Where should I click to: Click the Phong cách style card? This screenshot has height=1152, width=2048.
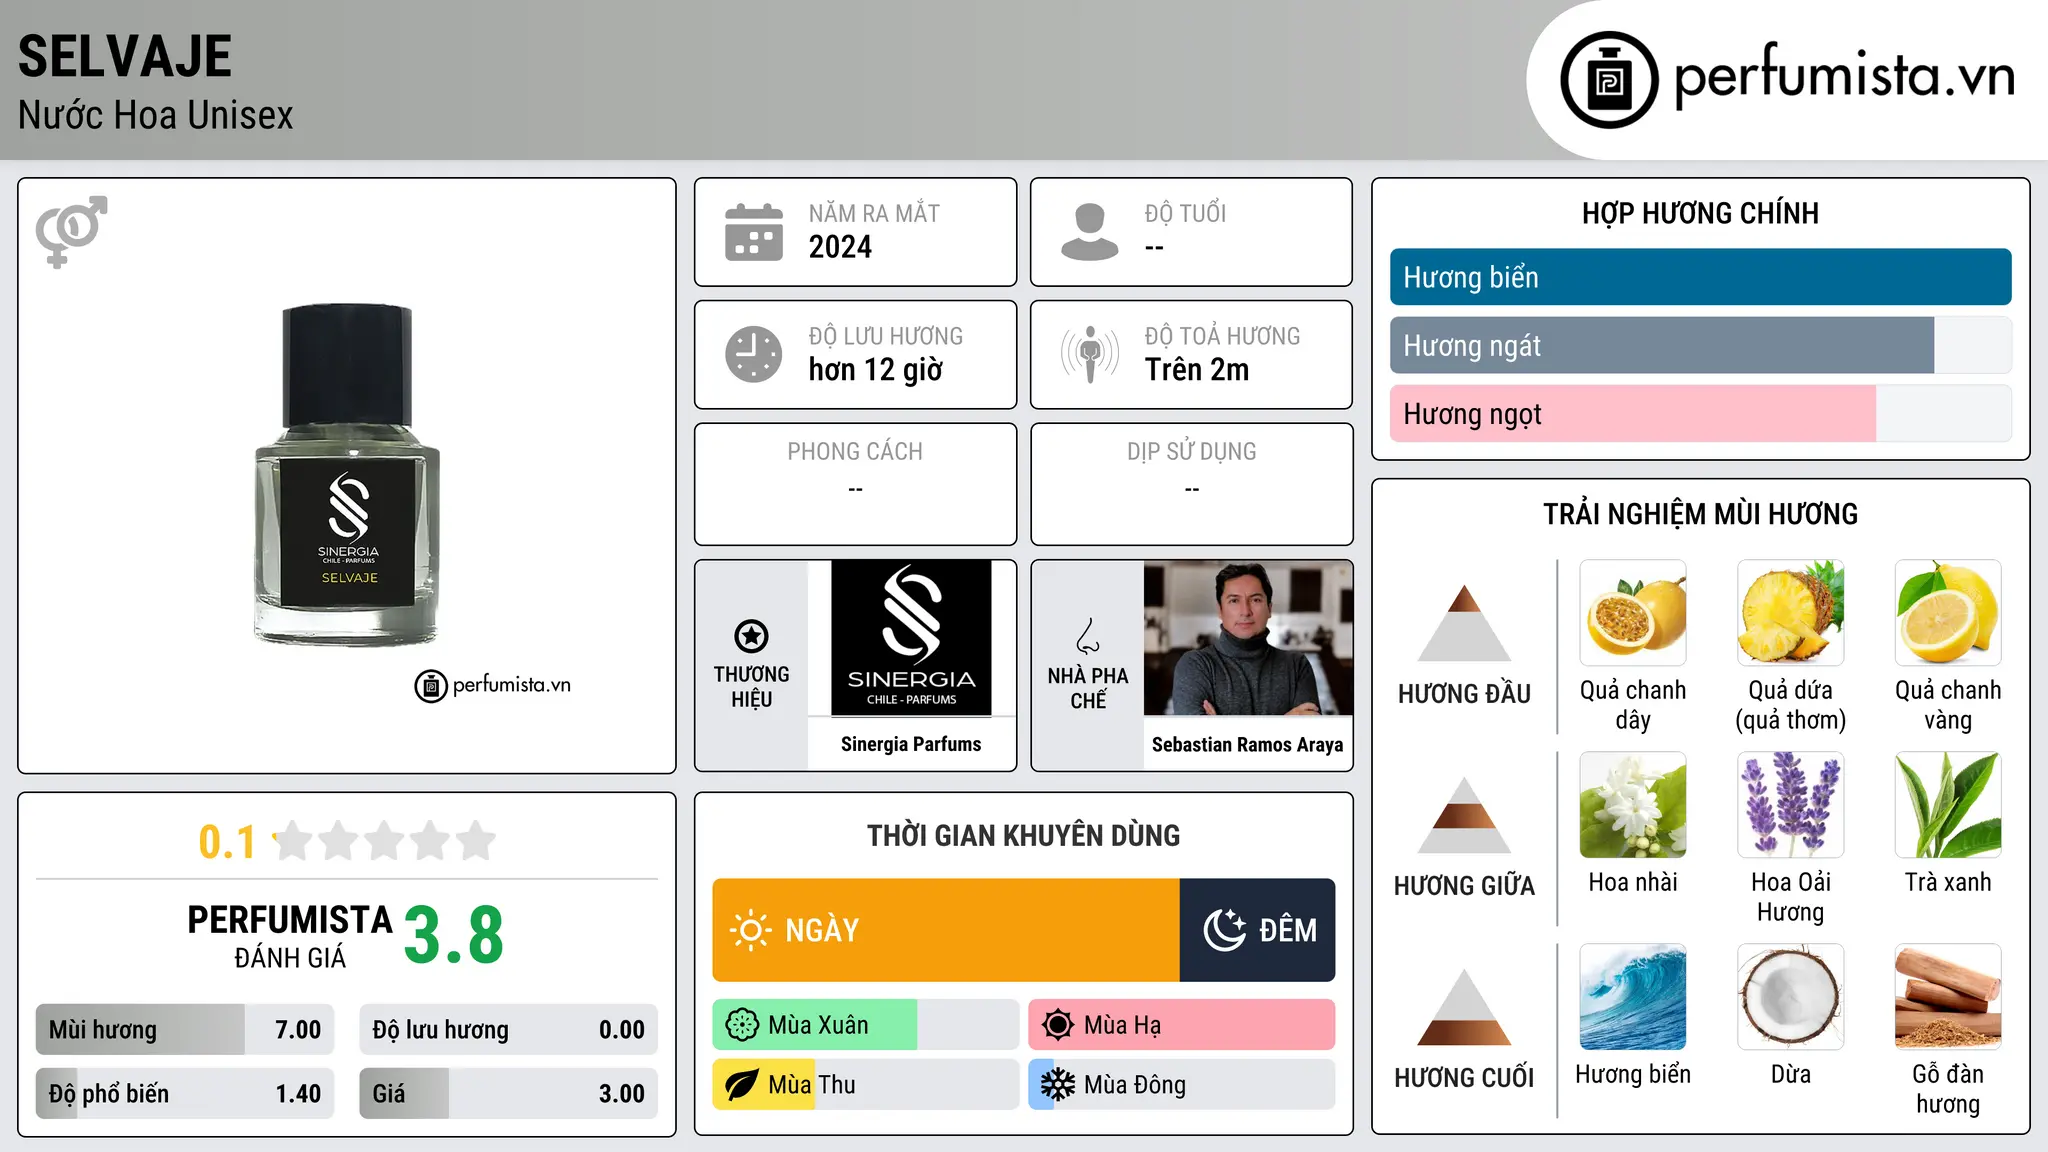click(855, 484)
